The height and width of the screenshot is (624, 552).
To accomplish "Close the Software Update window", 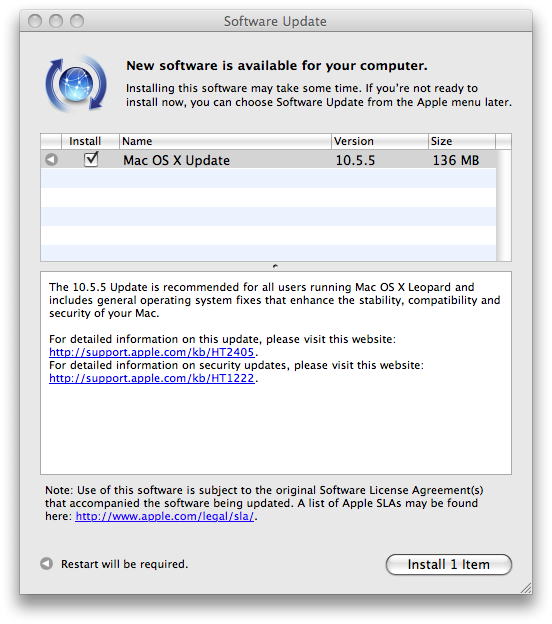I will click(35, 21).
